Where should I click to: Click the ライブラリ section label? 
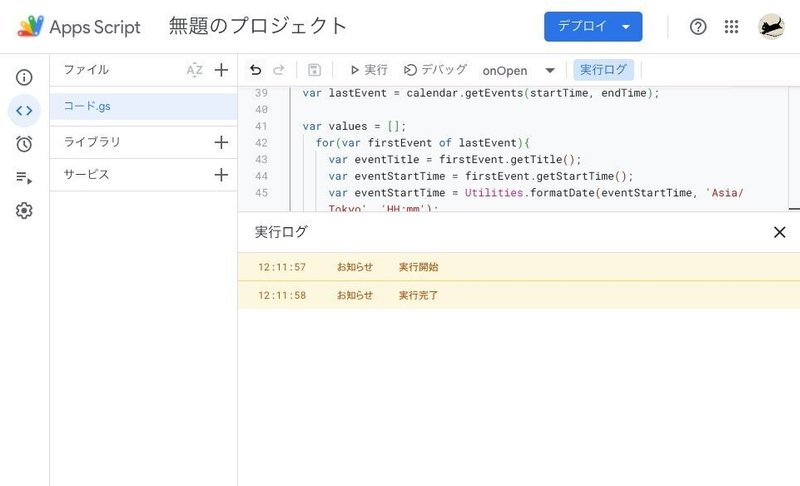[x=92, y=142]
